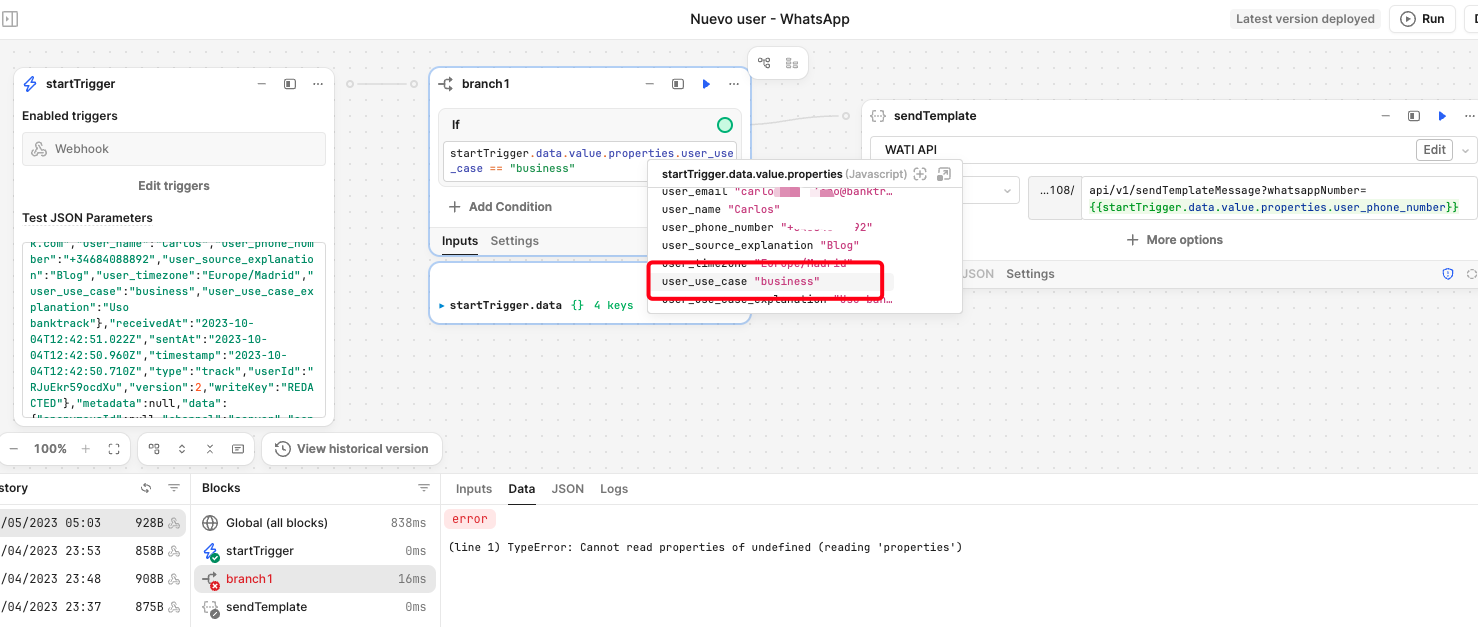Expand all blocks icon in bottom toolbar
Image resolution: width=1478 pixels, height=627 pixels.
tap(182, 449)
